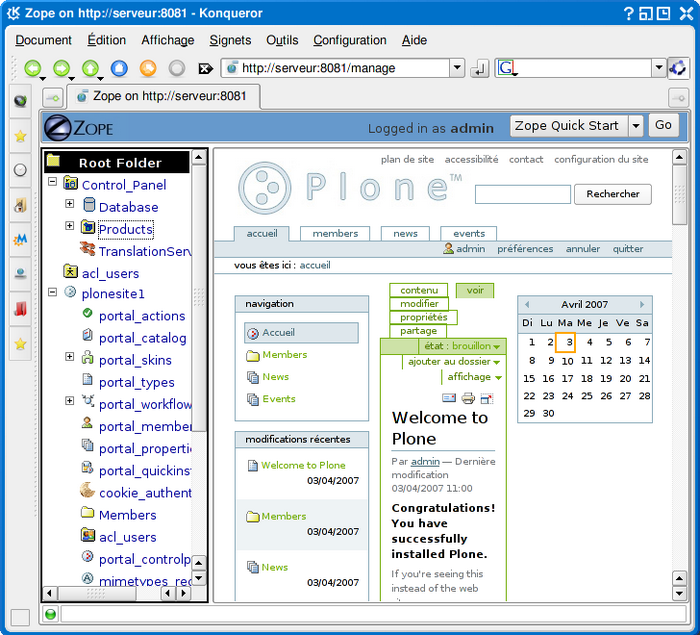Expand the portal_skins tree node
The width and height of the screenshot is (700, 635).
70,356
